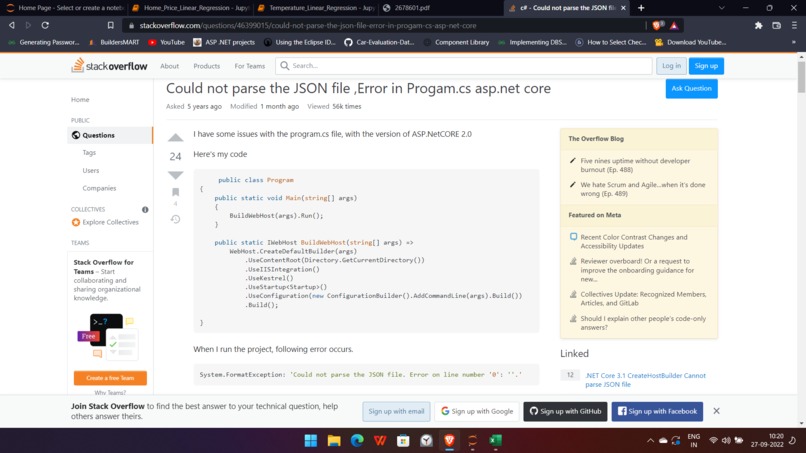The width and height of the screenshot is (806, 453).
Task: Select Questions in left sidebar
Action: [x=110, y=135]
